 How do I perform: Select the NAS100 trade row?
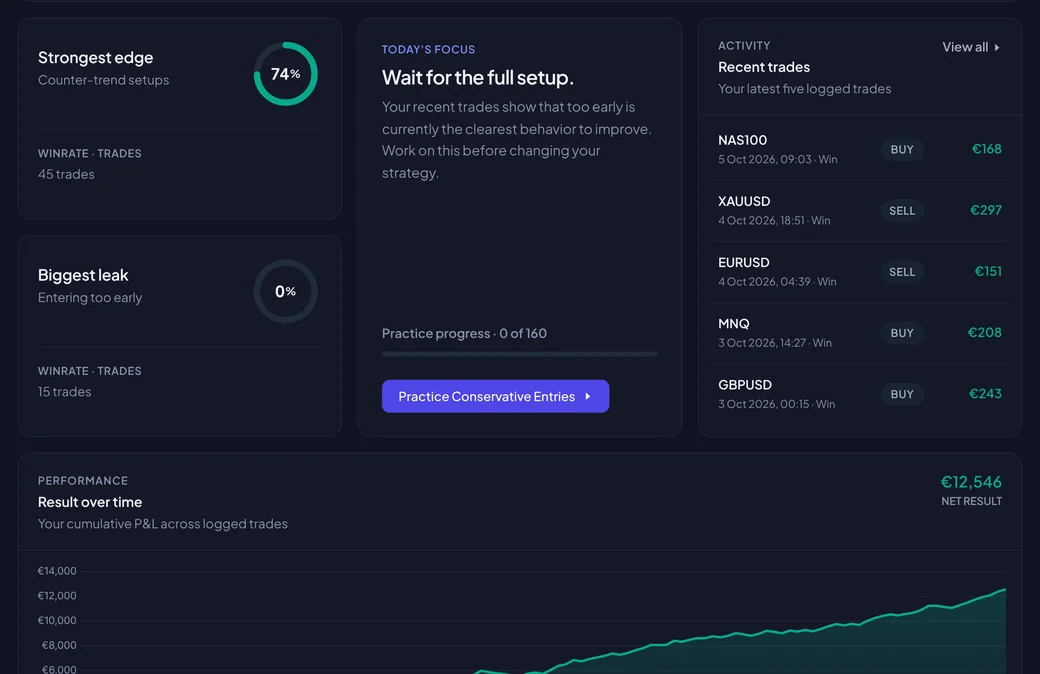(x=860, y=149)
